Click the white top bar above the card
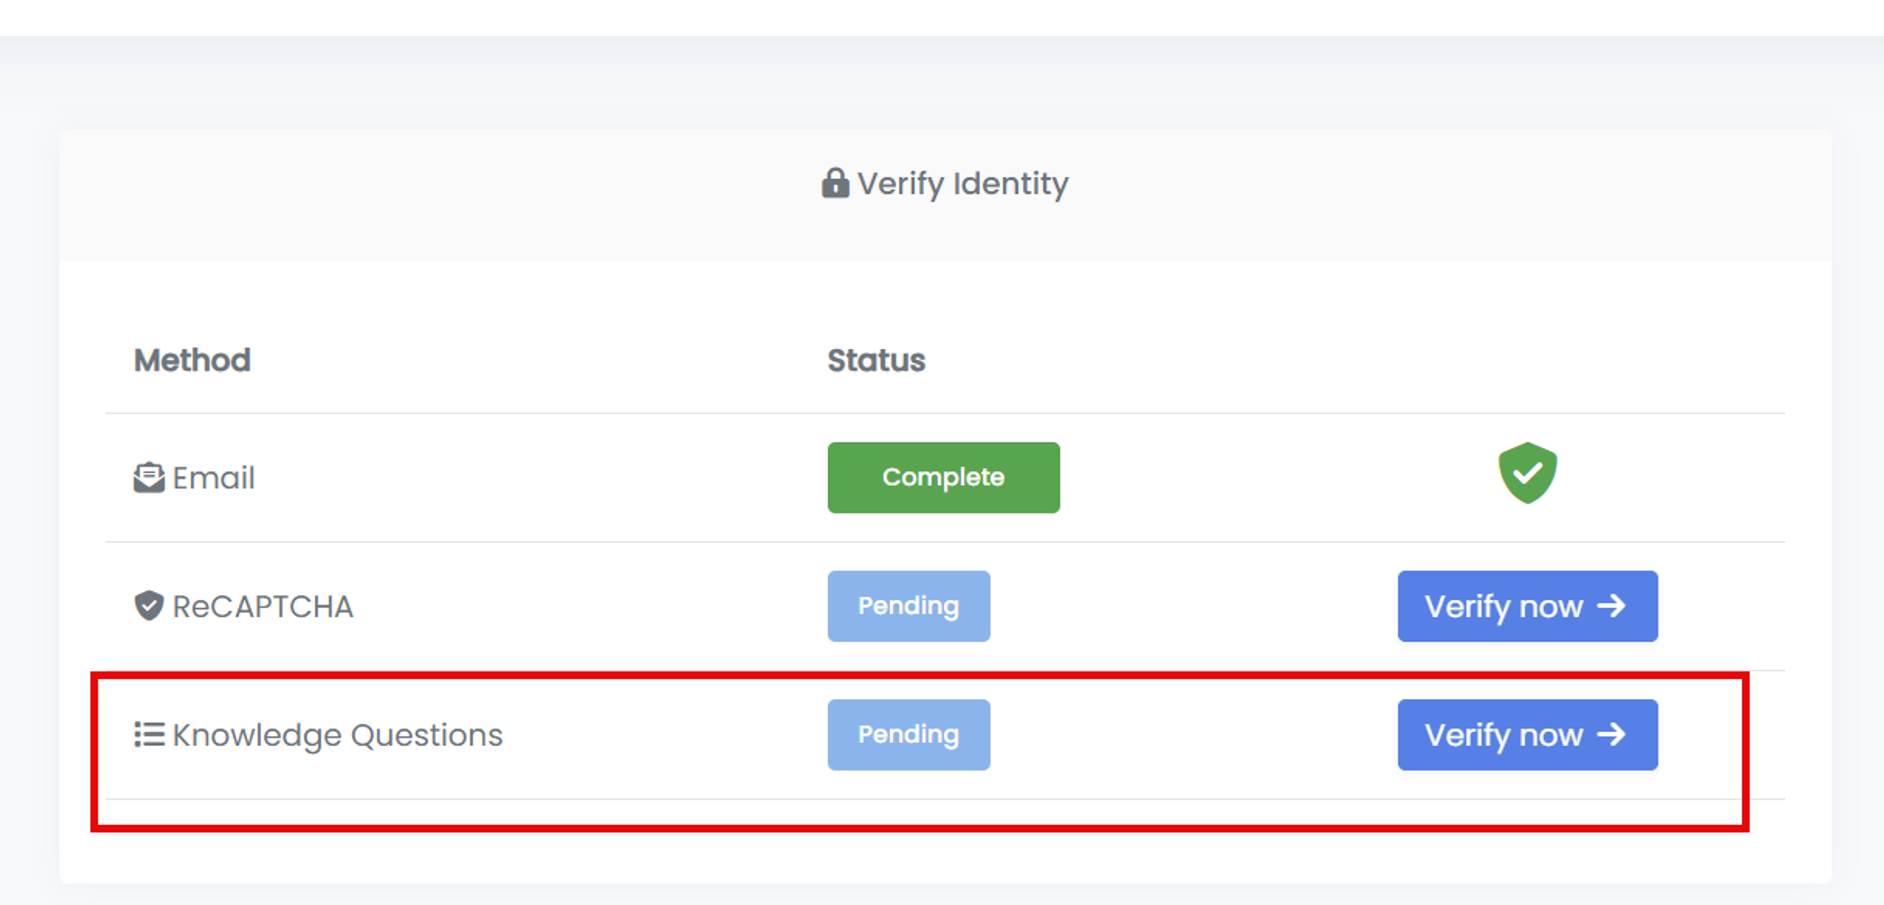Image resolution: width=1884 pixels, height=905 pixels. click(x=940, y=17)
